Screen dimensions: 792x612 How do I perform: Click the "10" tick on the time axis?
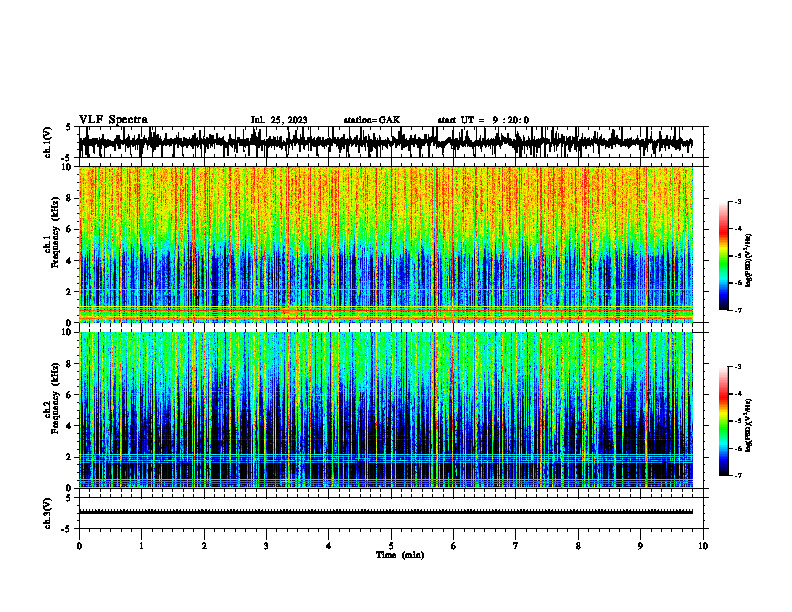pyautogui.click(x=703, y=546)
